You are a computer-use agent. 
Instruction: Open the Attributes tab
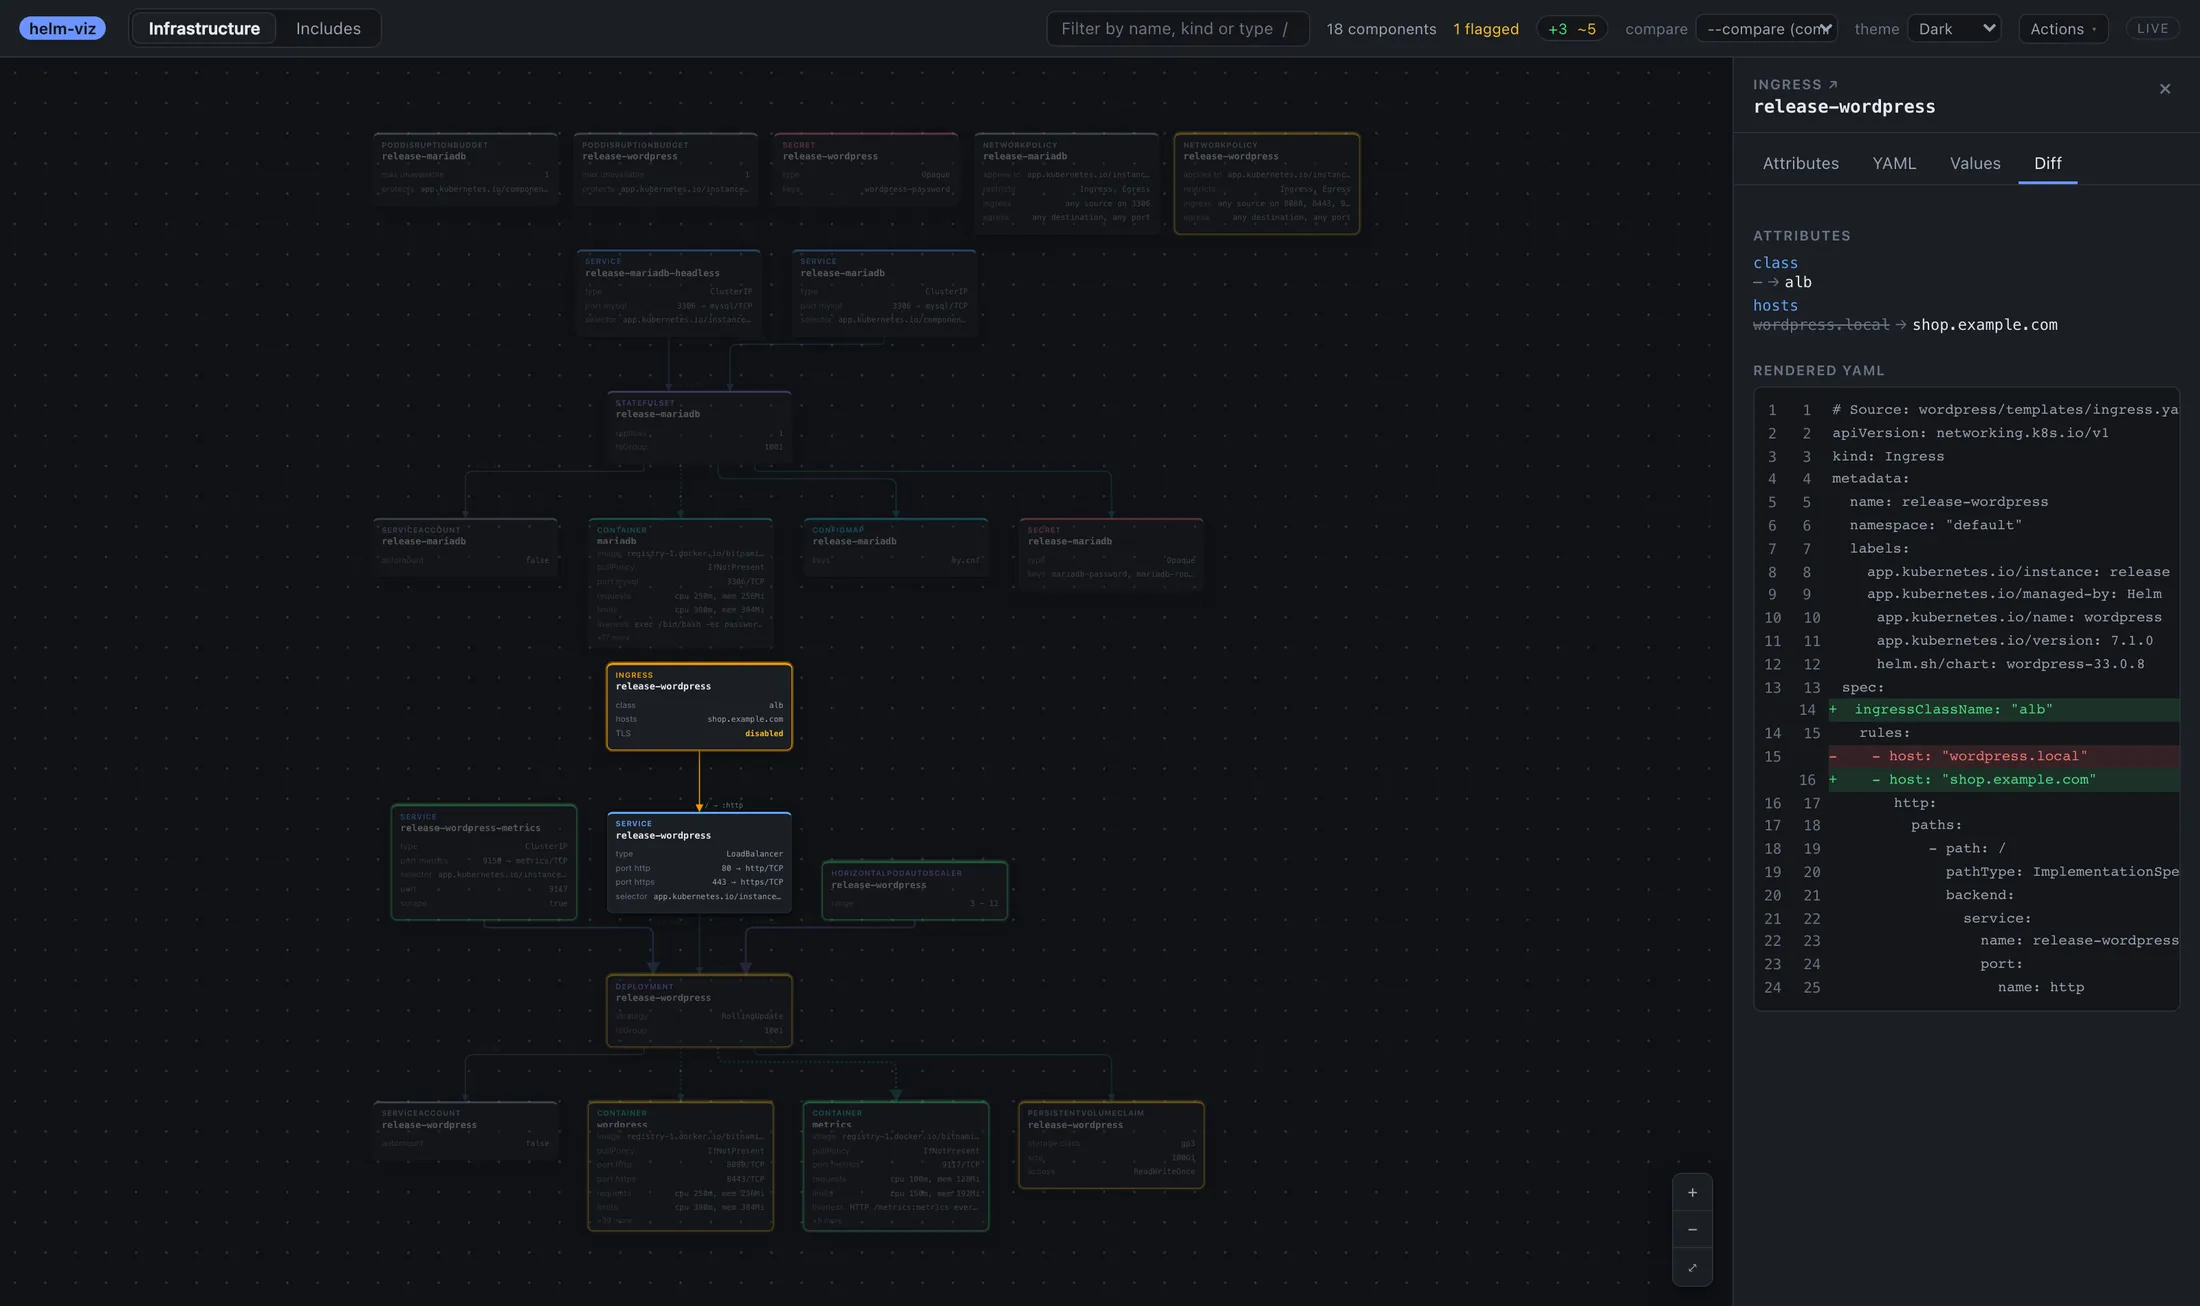pyautogui.click(x=1800, y=163)
